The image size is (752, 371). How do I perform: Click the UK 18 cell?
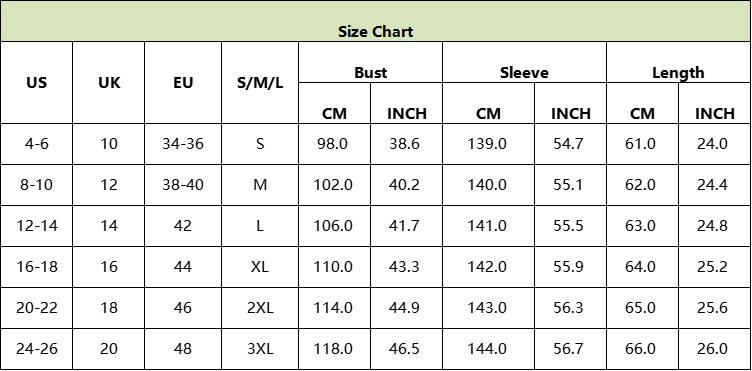(x=109, y=308)
